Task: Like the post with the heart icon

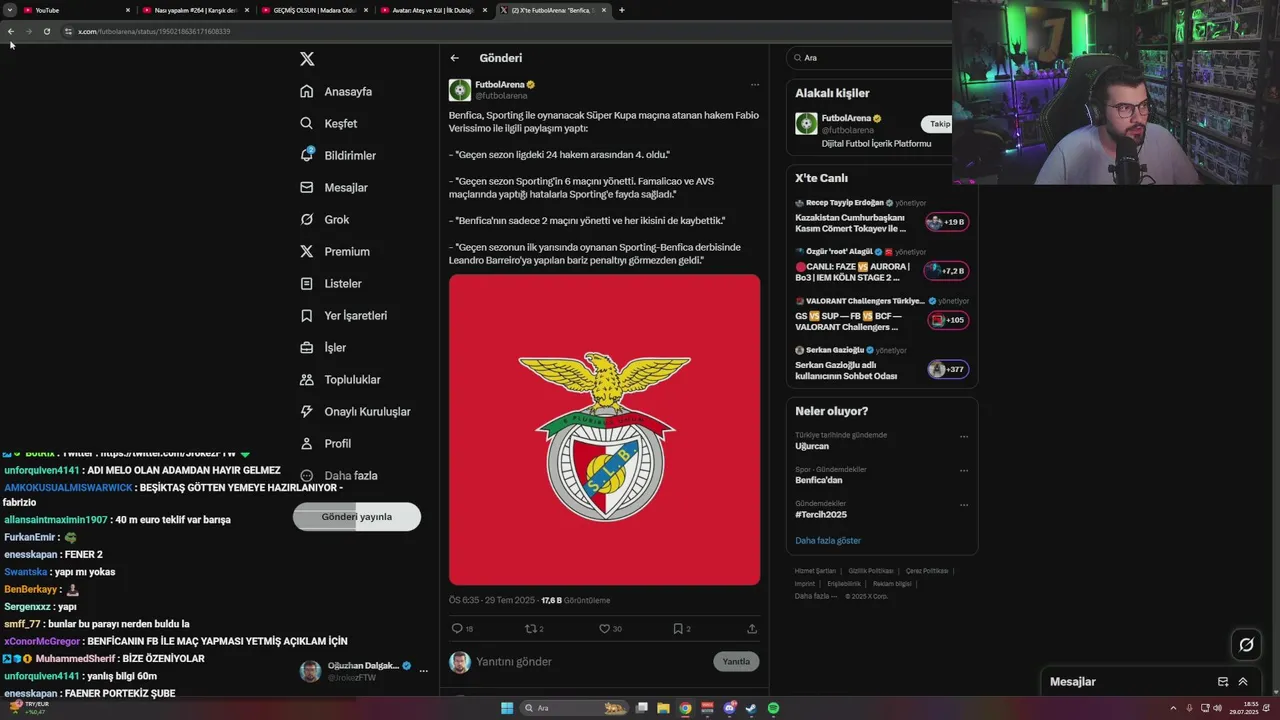Action: (604, 628)
